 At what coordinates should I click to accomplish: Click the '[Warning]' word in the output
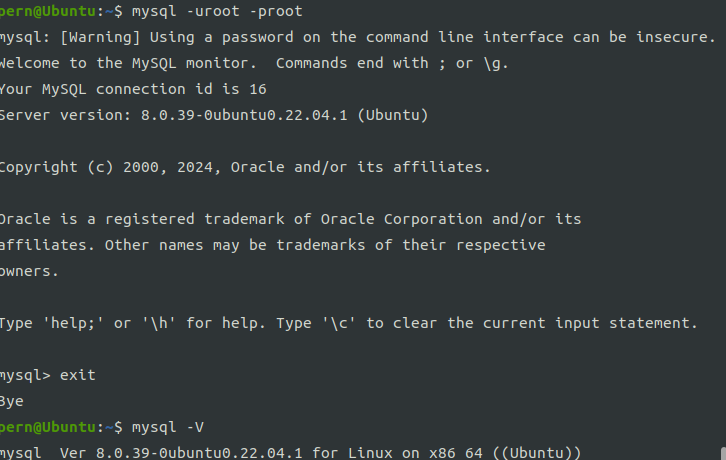(x=100, y=37)
